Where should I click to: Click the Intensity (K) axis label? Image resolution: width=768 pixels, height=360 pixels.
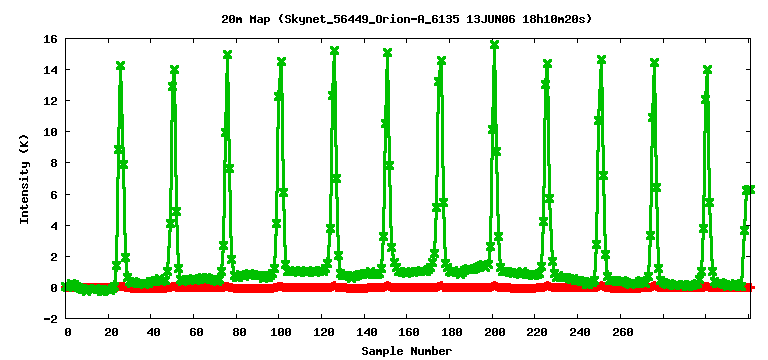pos(24,179)
